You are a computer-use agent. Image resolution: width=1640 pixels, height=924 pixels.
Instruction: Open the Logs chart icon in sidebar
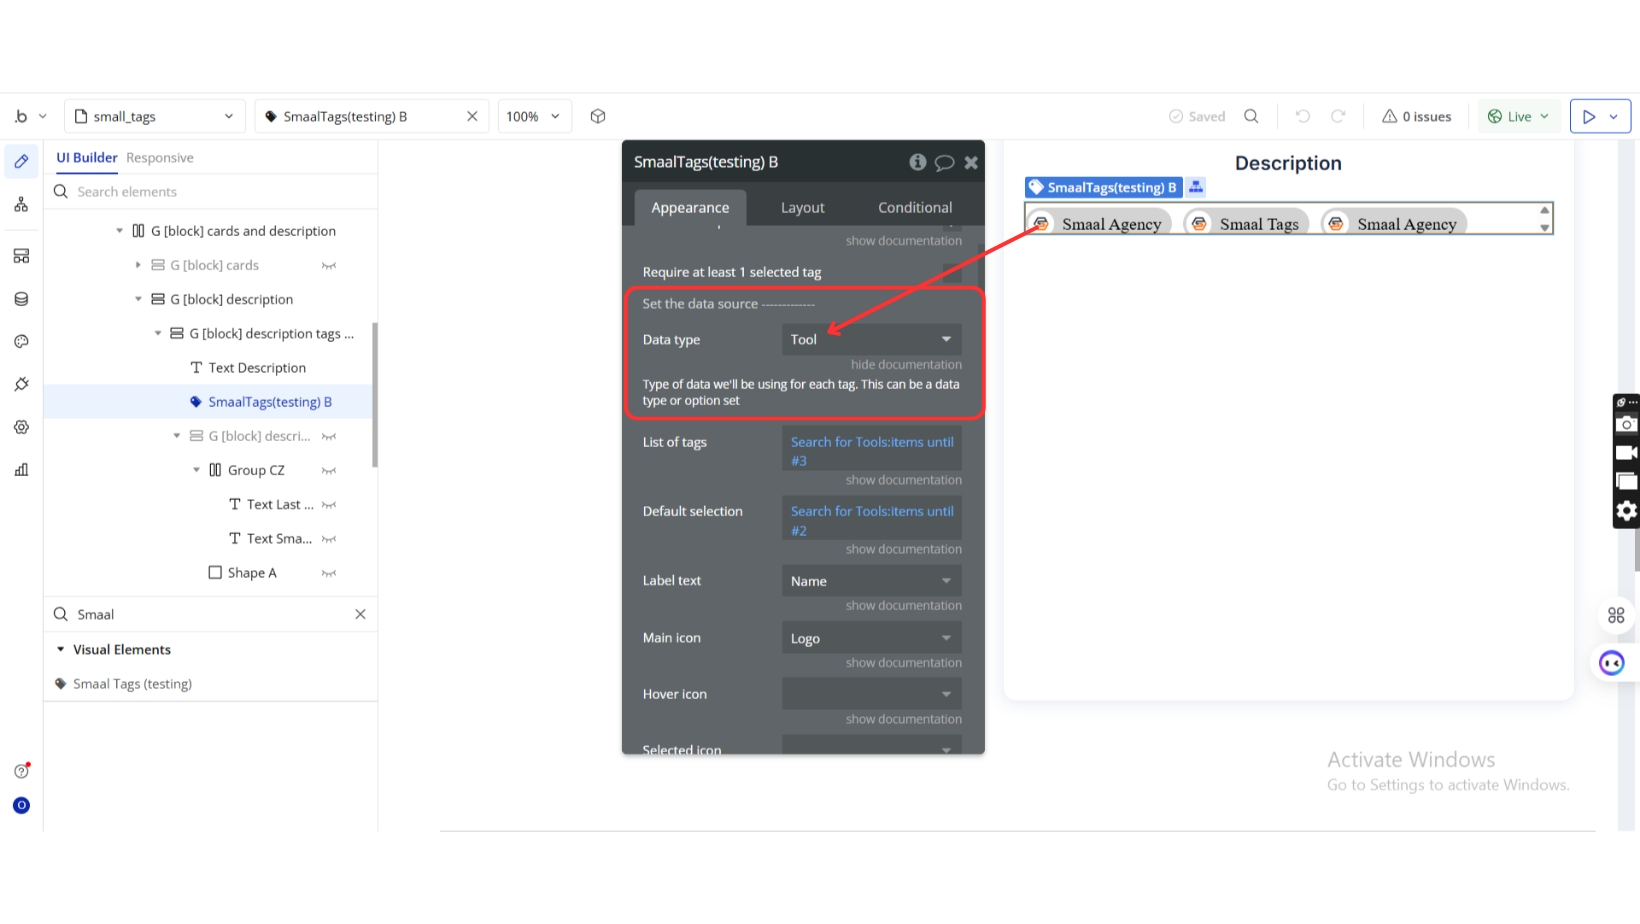(21, 470)
